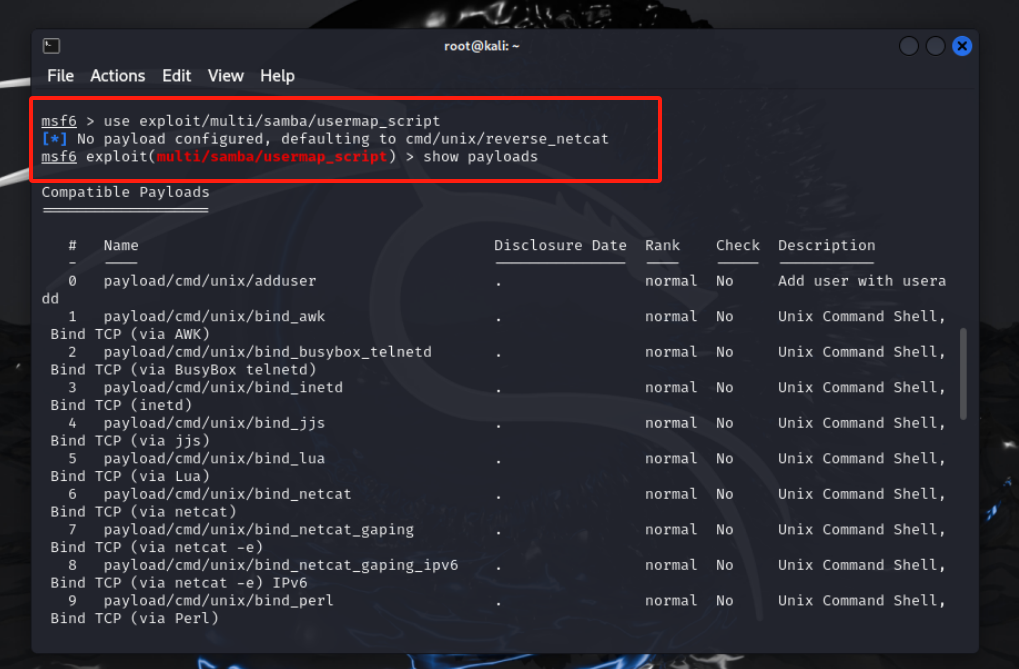1019x669 pixels.
Task: Open the Actions menu
Action: [118, 76]
